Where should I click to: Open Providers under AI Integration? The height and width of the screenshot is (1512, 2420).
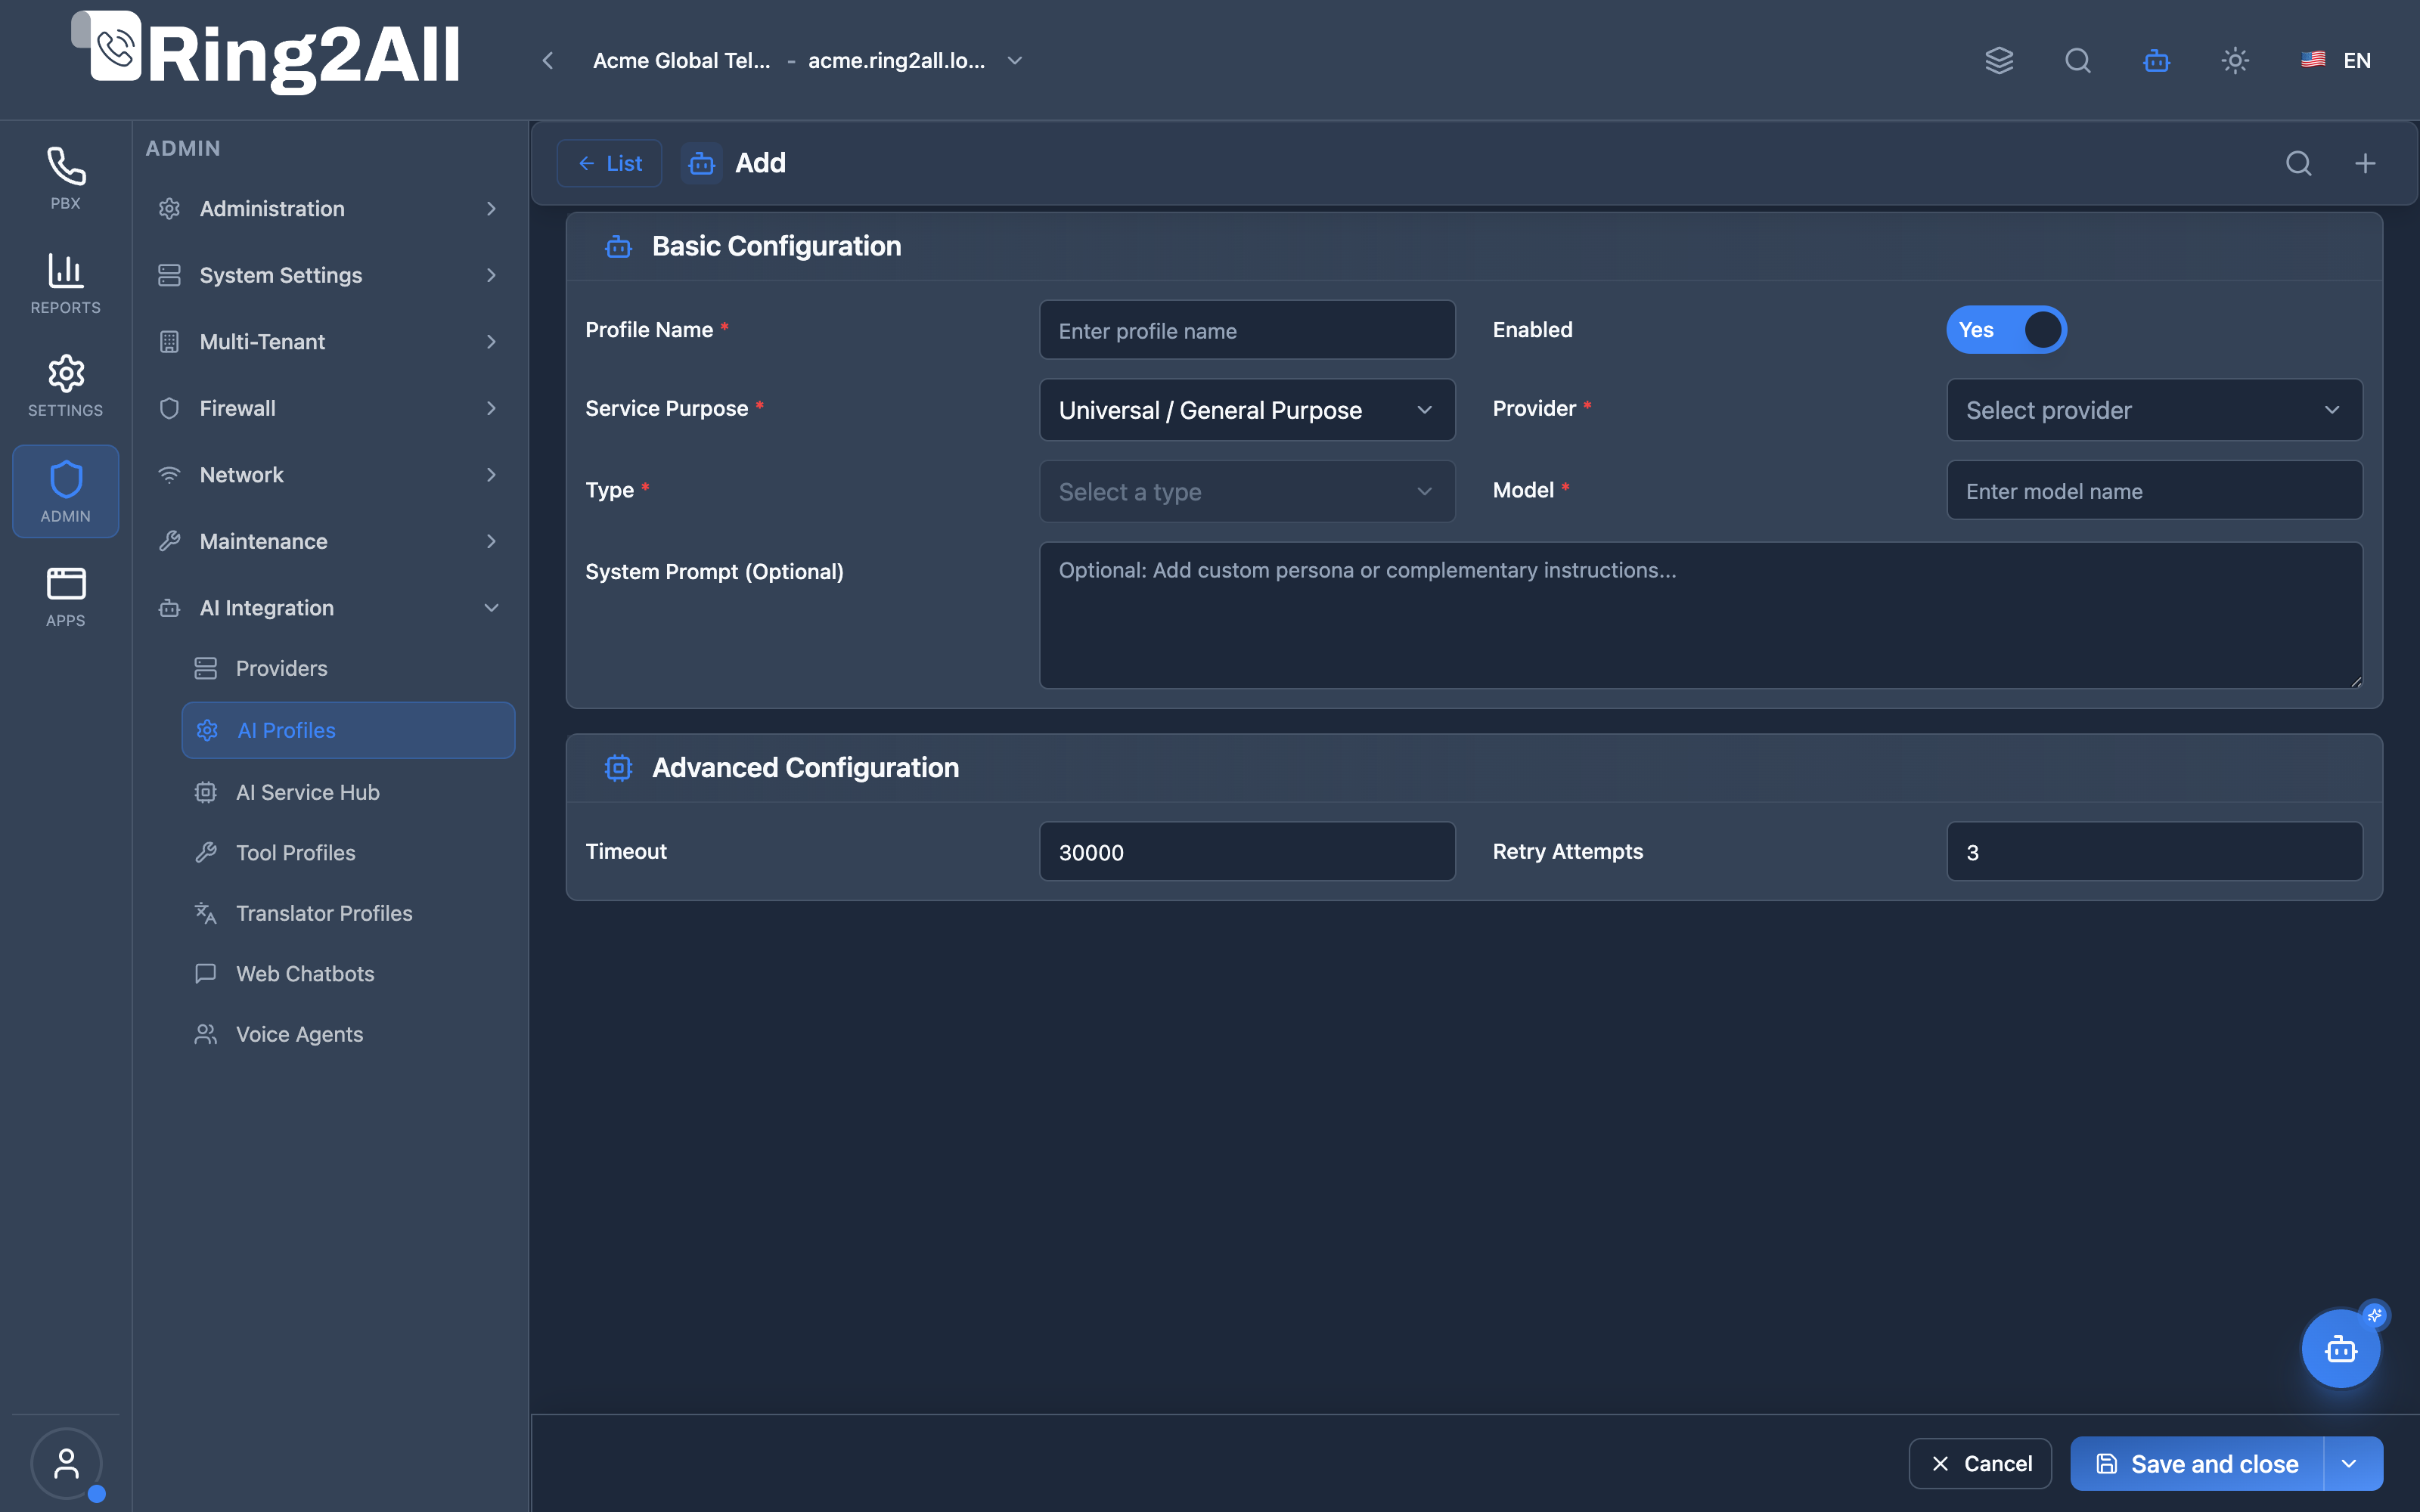point(348,668)
